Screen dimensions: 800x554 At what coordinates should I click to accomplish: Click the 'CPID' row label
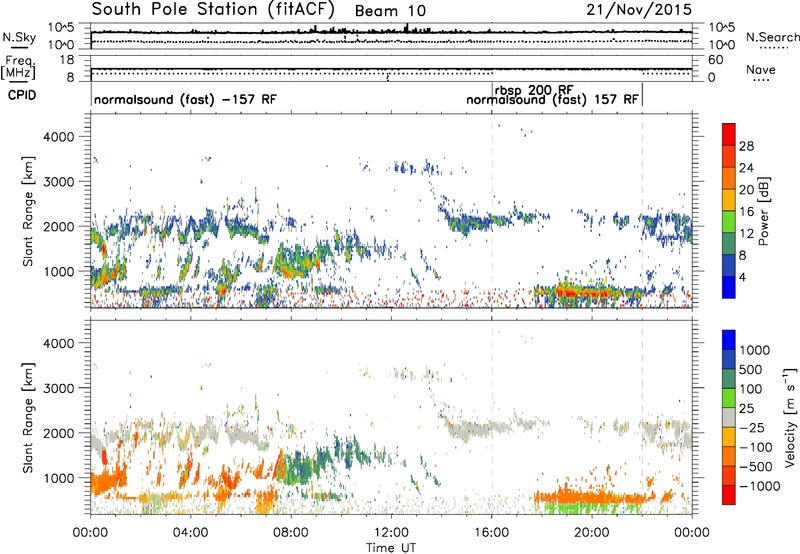tap(22, 95)
